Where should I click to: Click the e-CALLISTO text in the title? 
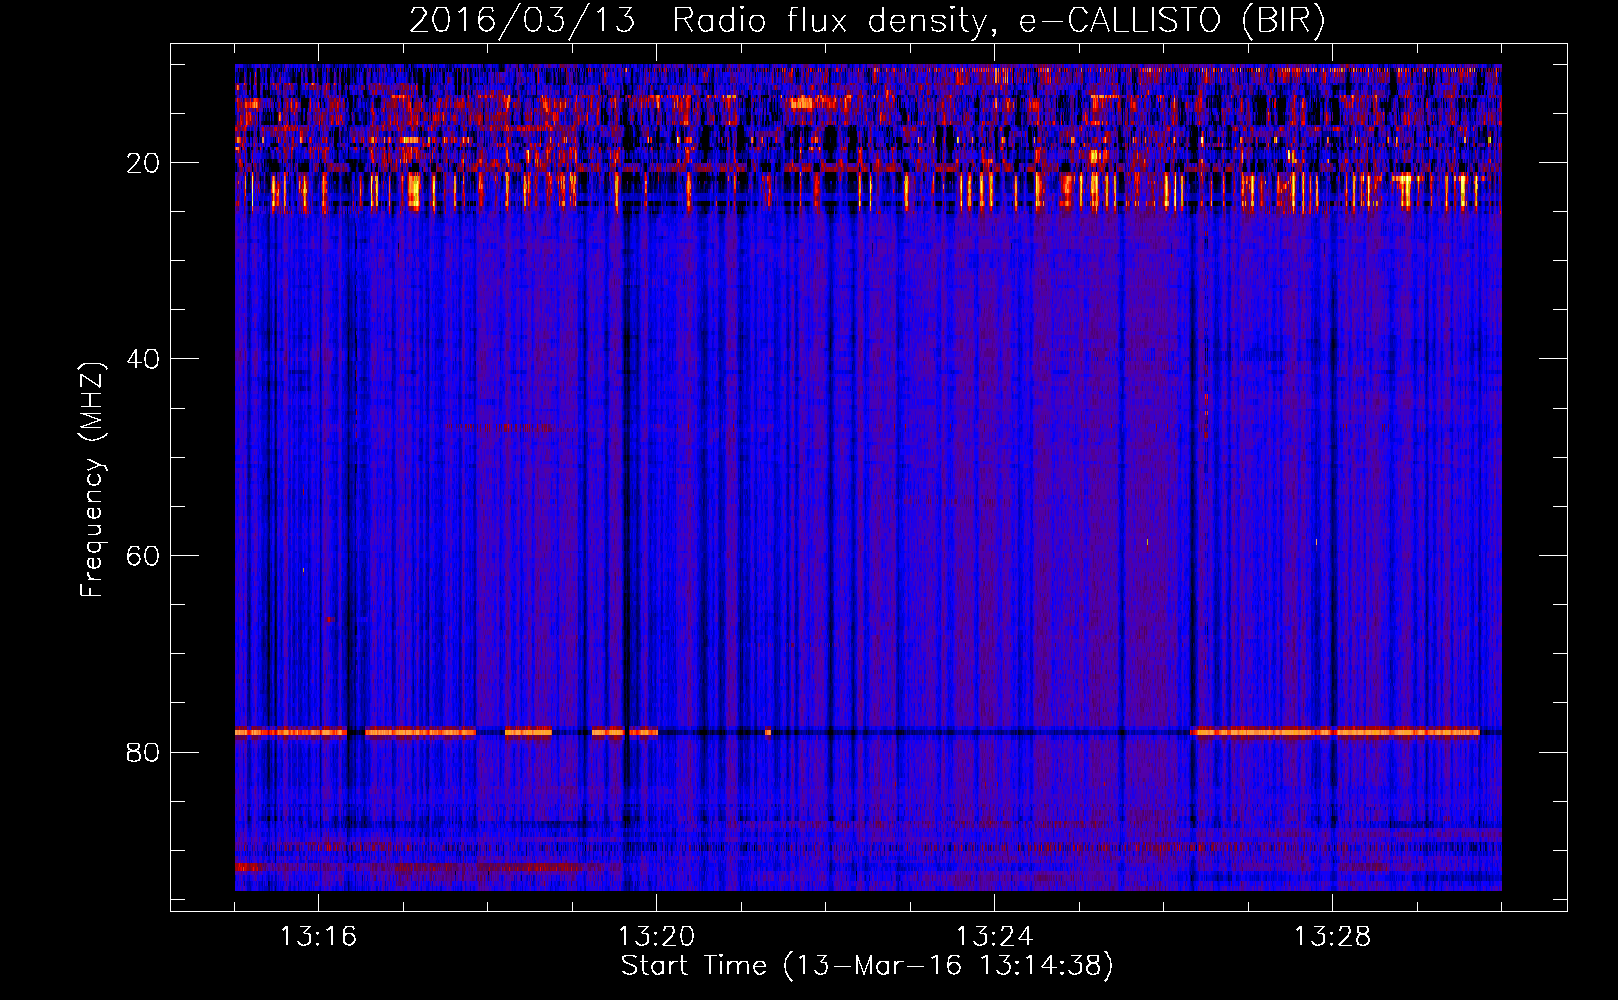tap(1119, 20)
